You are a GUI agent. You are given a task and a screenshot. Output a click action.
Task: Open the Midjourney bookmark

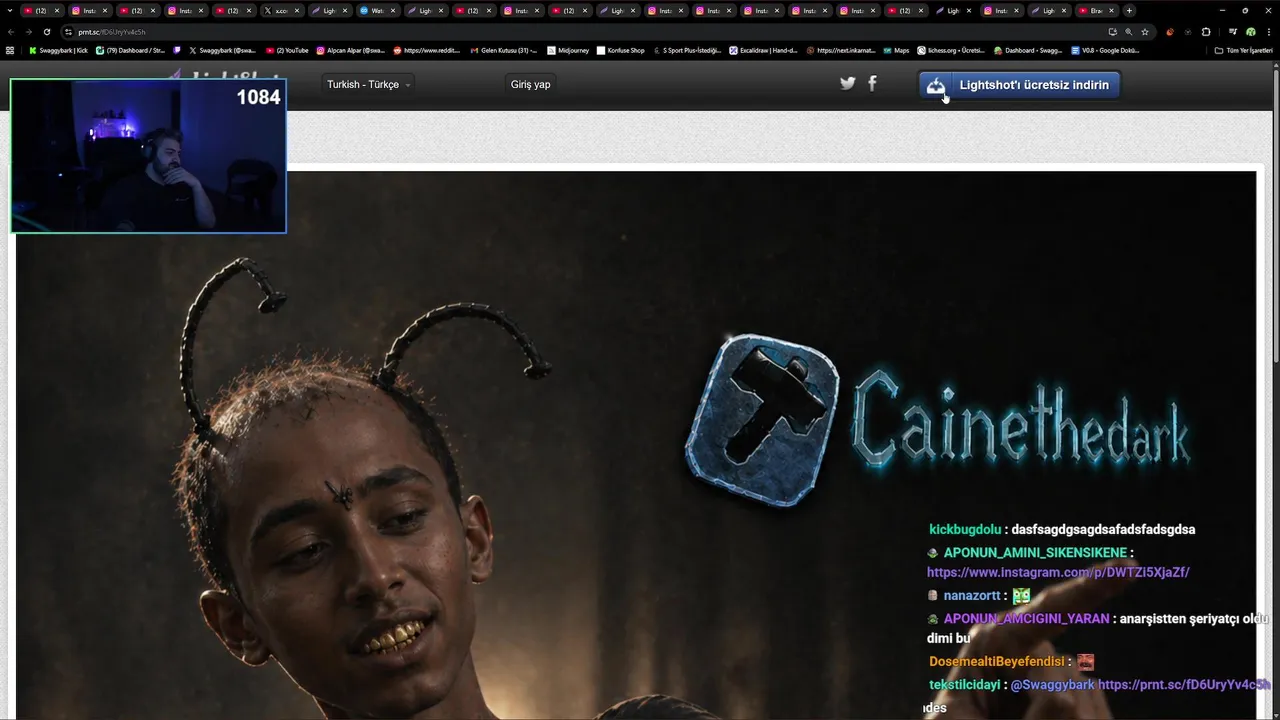(568, 50)
